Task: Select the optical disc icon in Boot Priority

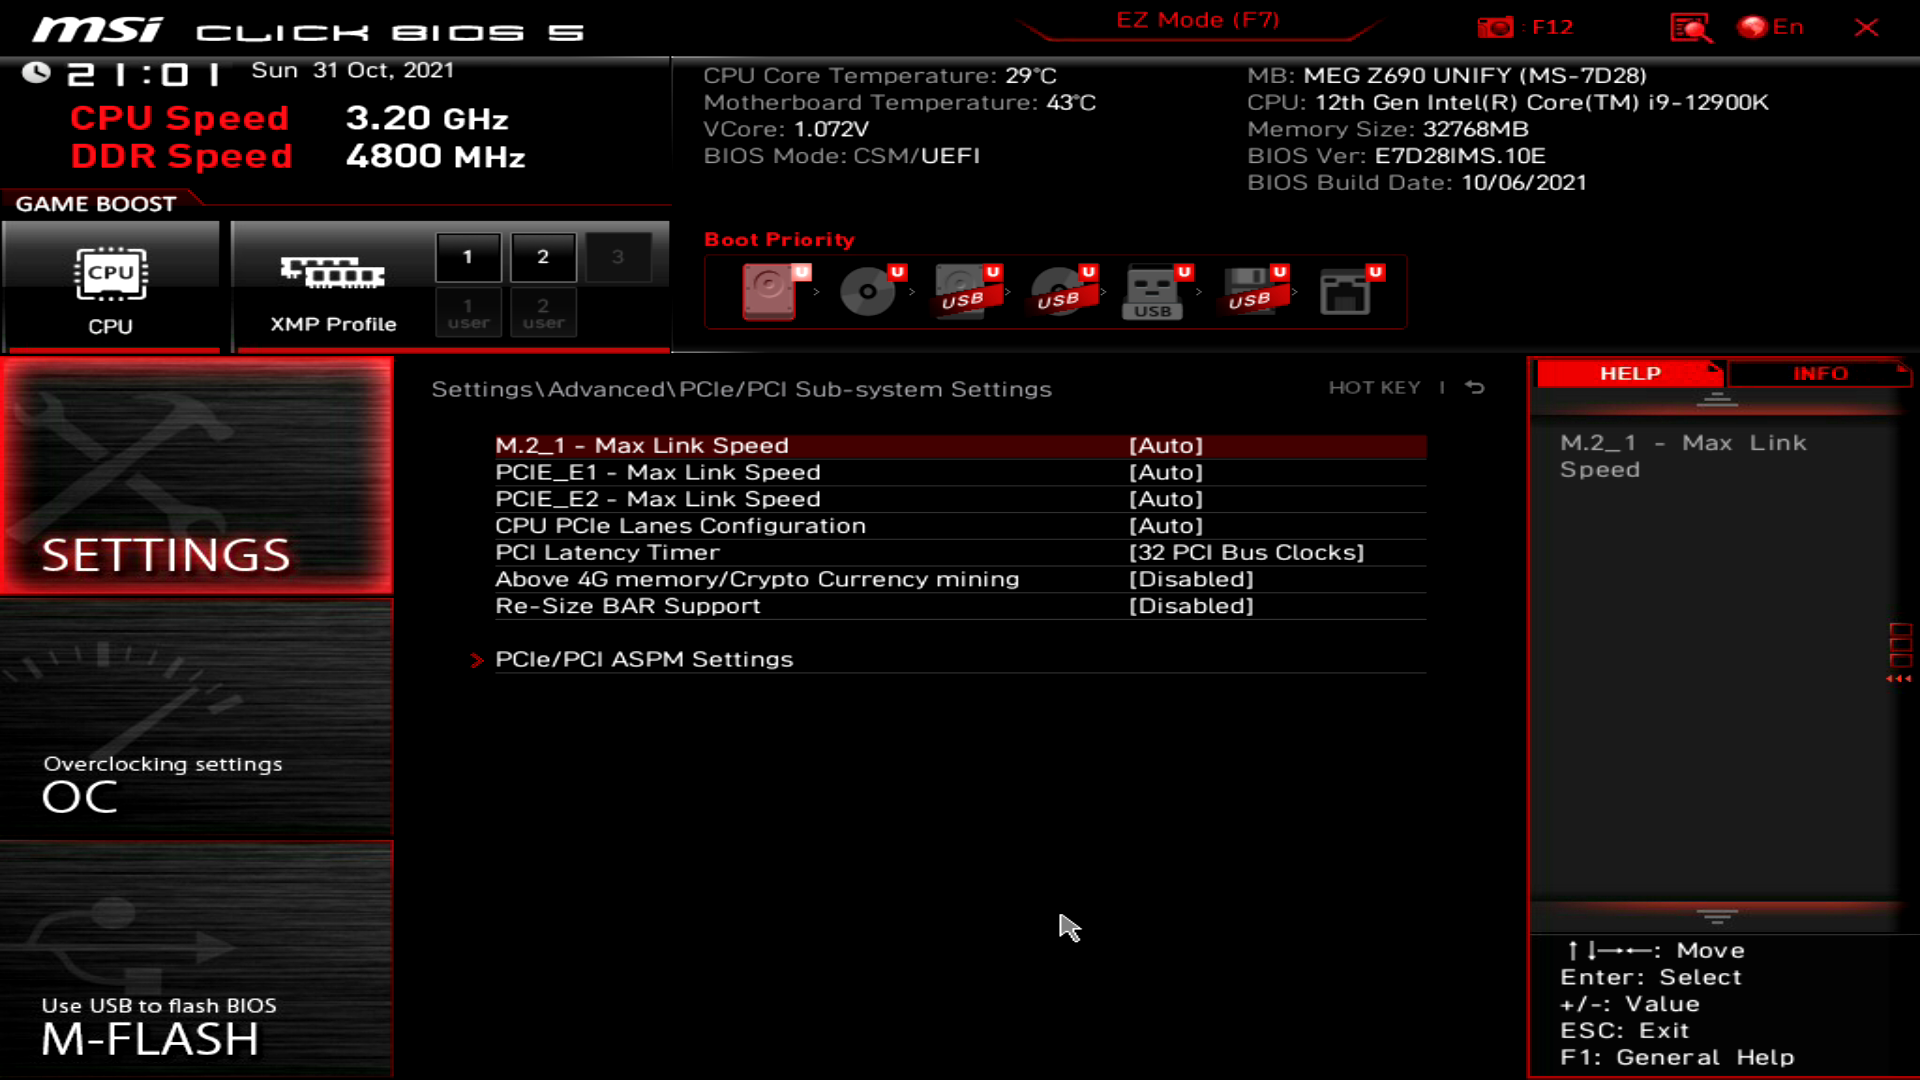Action: [x=866, y=292]
